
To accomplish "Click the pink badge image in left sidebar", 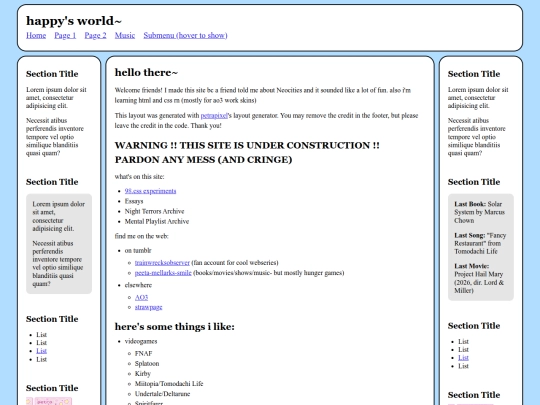I will tap(53, 402).
